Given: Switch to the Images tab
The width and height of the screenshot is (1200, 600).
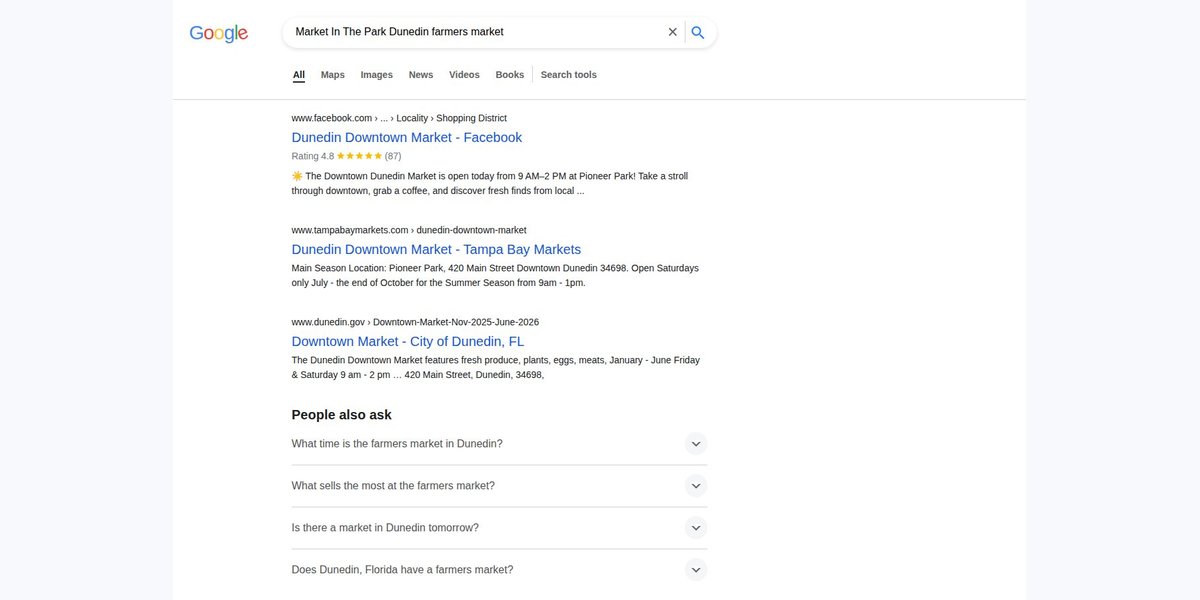Looking at the screenshot, I should pyautogui.click(x=377, y=75).
